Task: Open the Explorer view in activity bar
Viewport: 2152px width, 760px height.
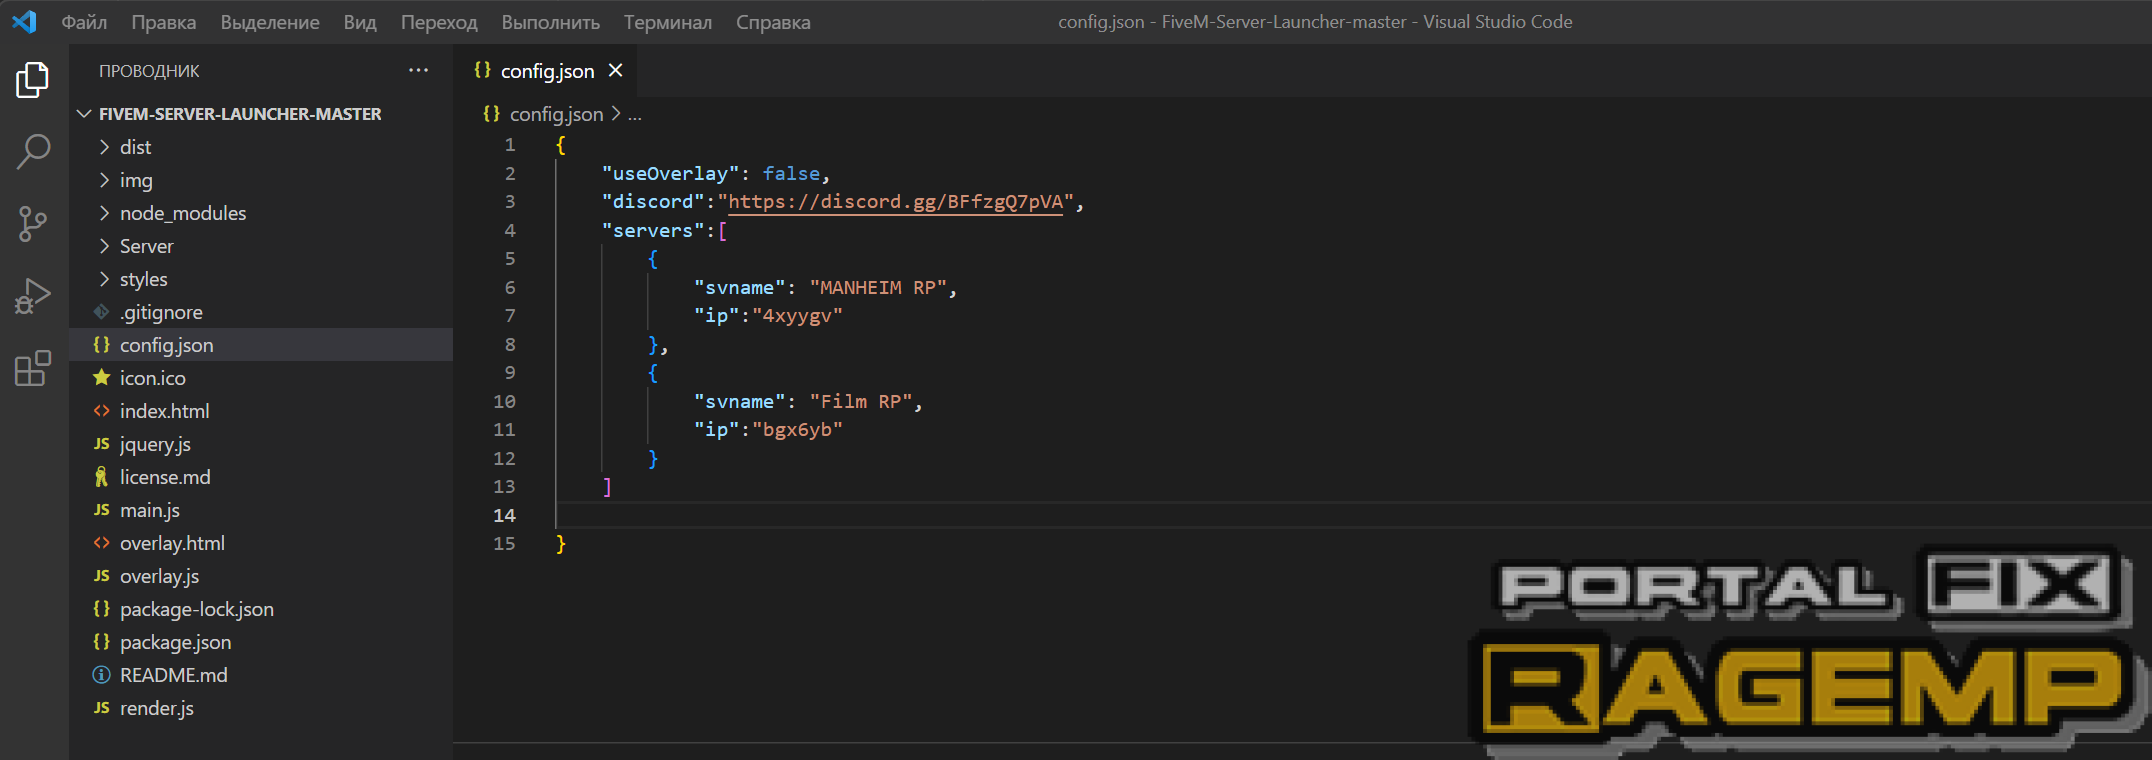Action: (33, 80)
